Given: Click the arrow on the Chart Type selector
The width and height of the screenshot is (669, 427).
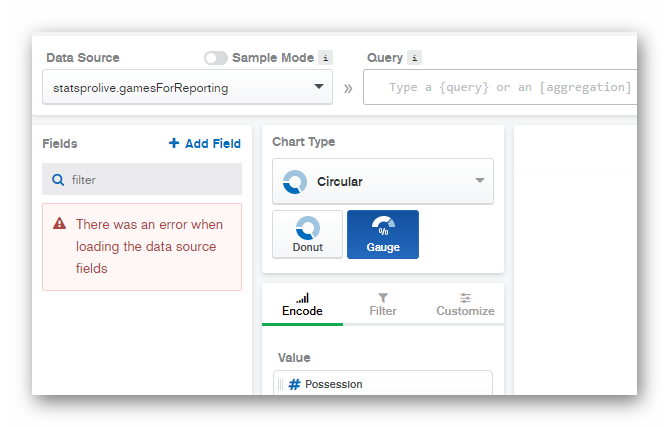Looking at the screenshot, I should click(x=479, y=181).
